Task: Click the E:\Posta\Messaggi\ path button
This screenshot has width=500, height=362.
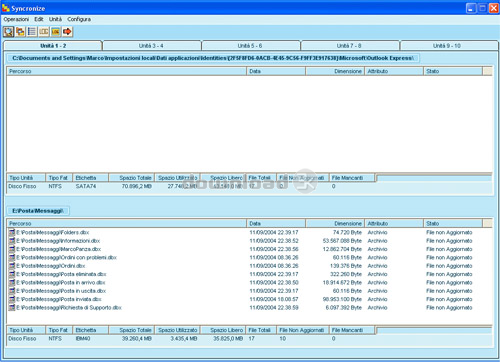Action: (38, 211)
